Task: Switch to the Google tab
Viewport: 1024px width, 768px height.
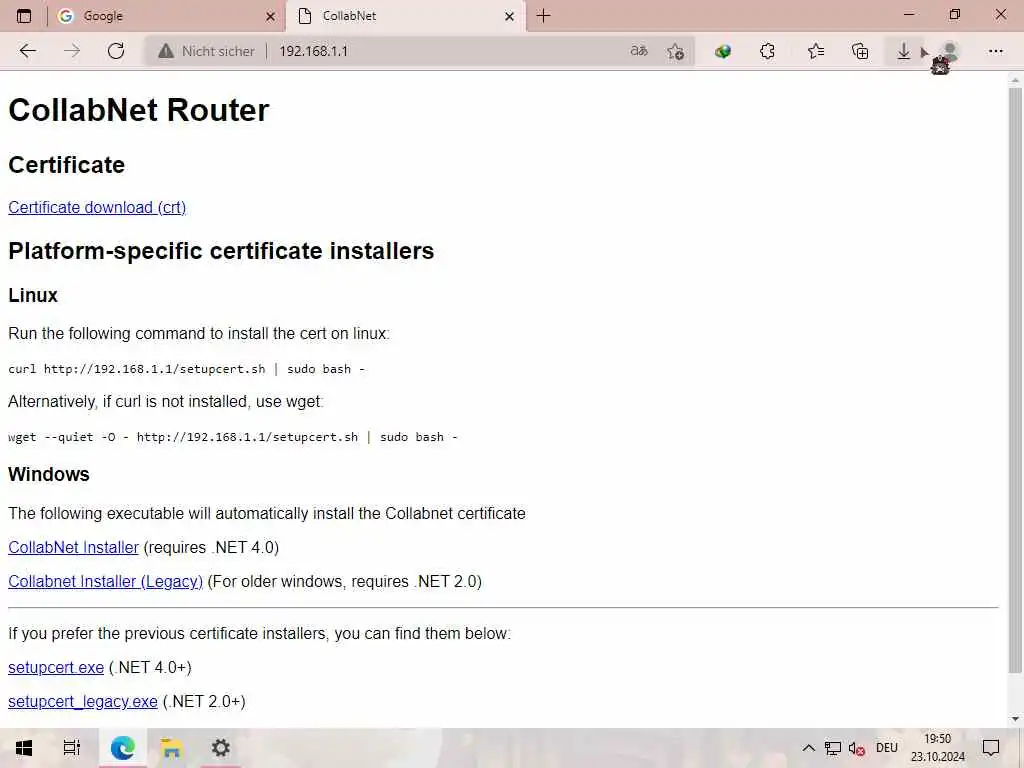Action: (165, 16)
